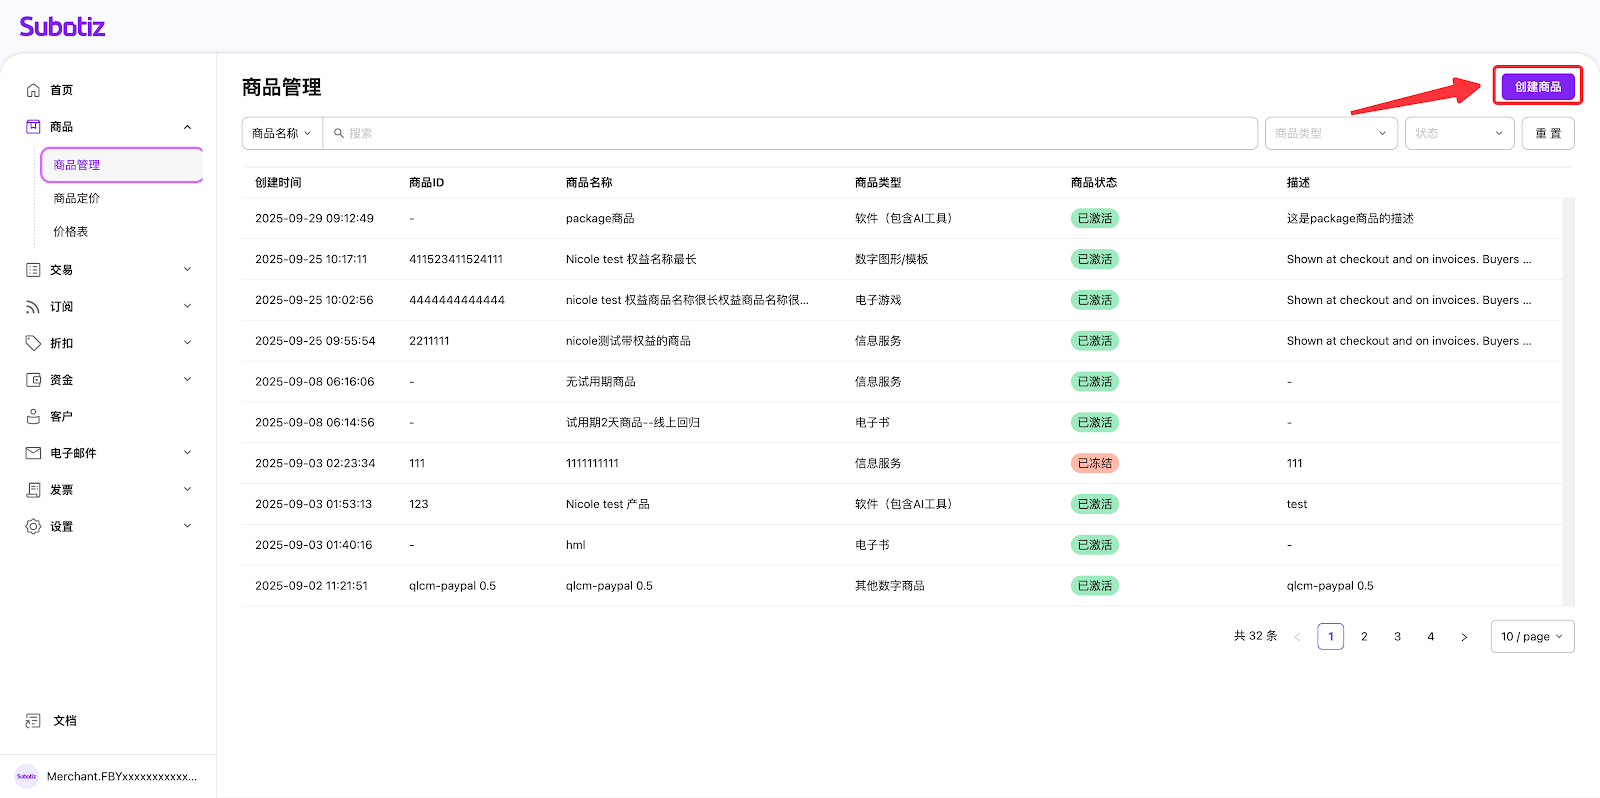Select Product Pricing (商品定价) submenu item
Screen dimensions: 1600x798
(77, 198)
